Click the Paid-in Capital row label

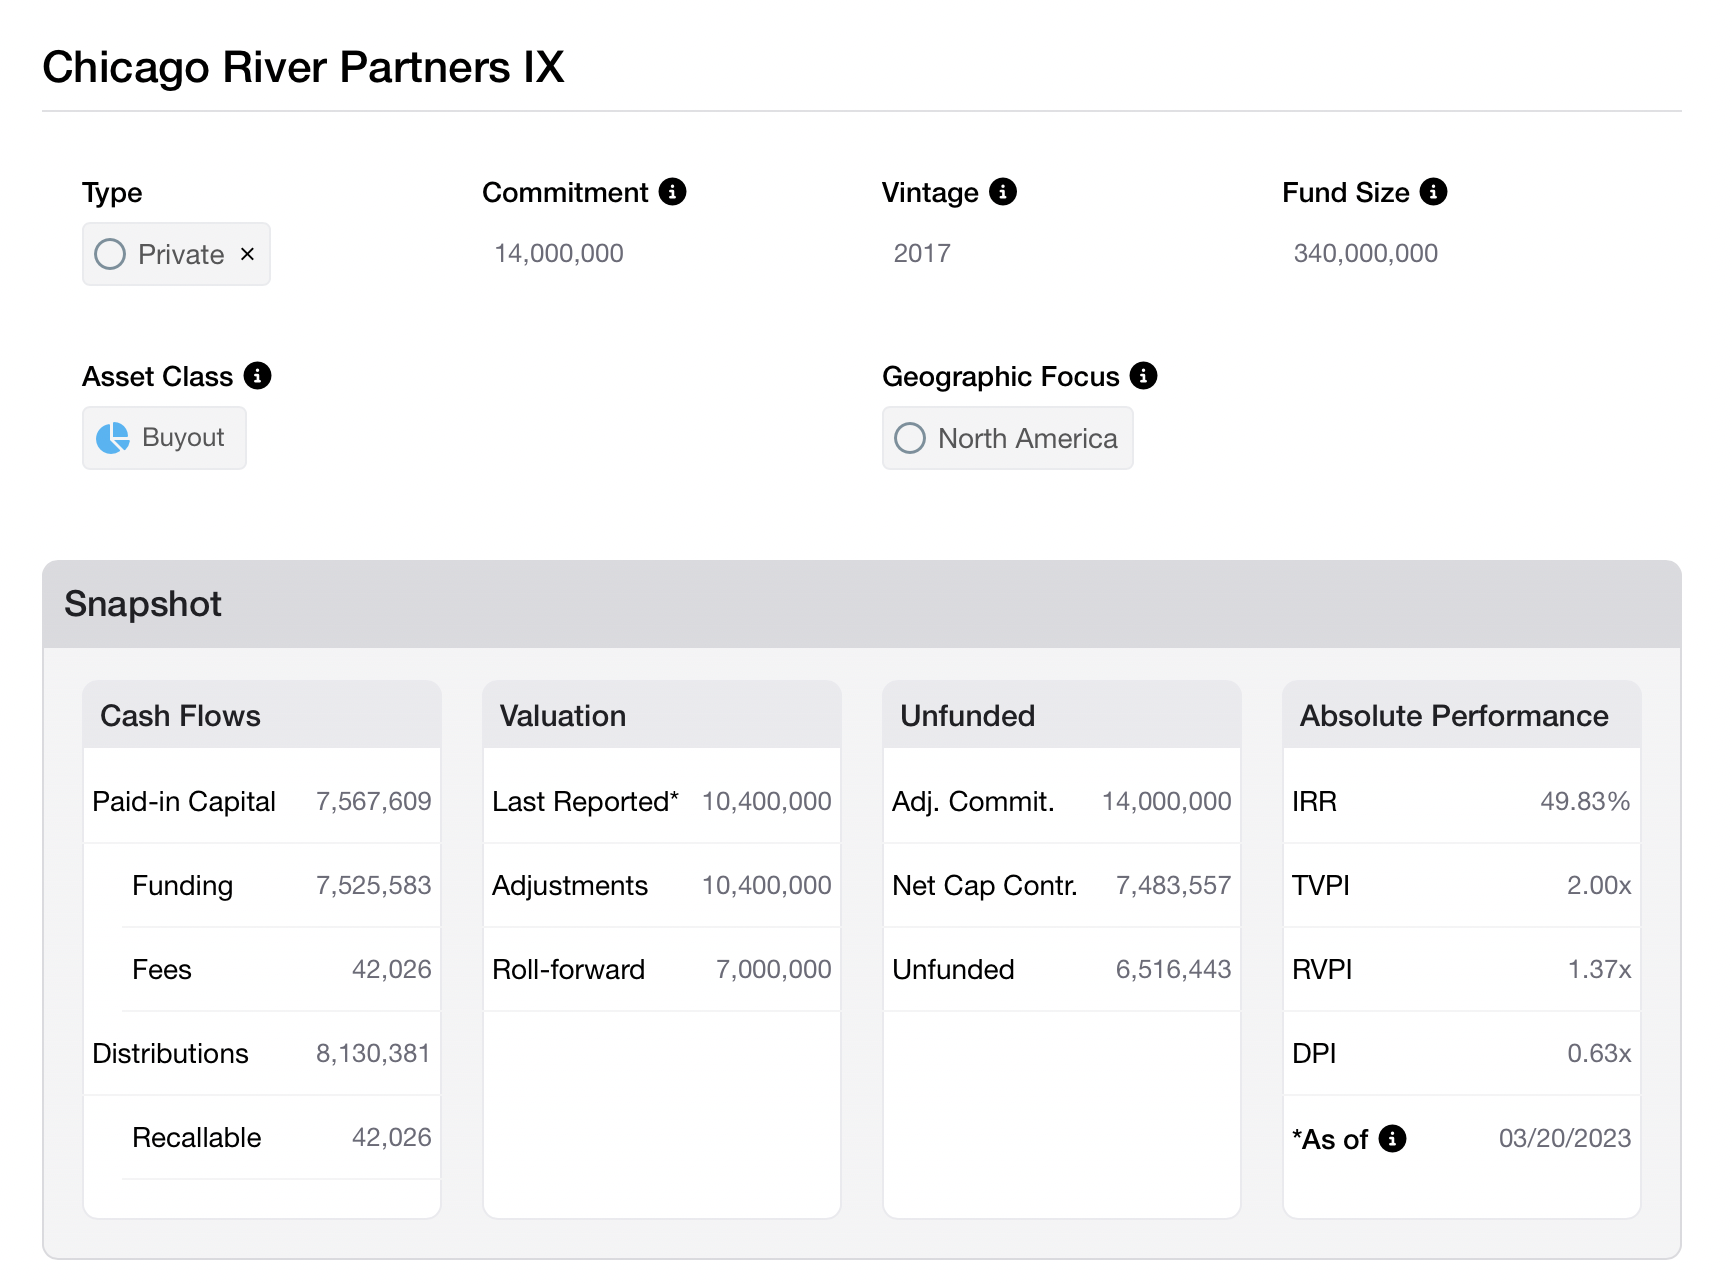[184, 801]
